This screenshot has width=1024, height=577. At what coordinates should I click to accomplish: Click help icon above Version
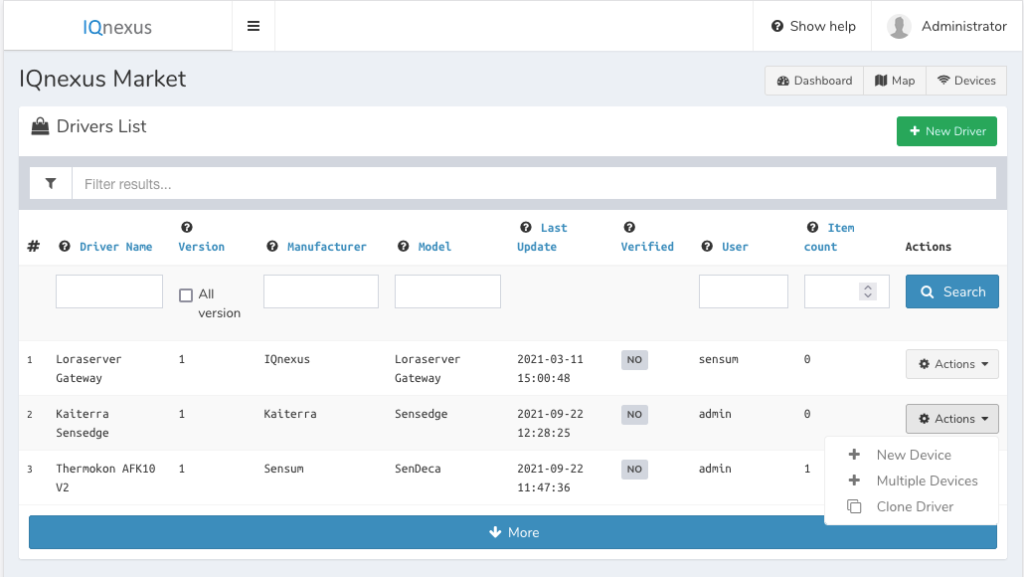(x=187, y=227)
